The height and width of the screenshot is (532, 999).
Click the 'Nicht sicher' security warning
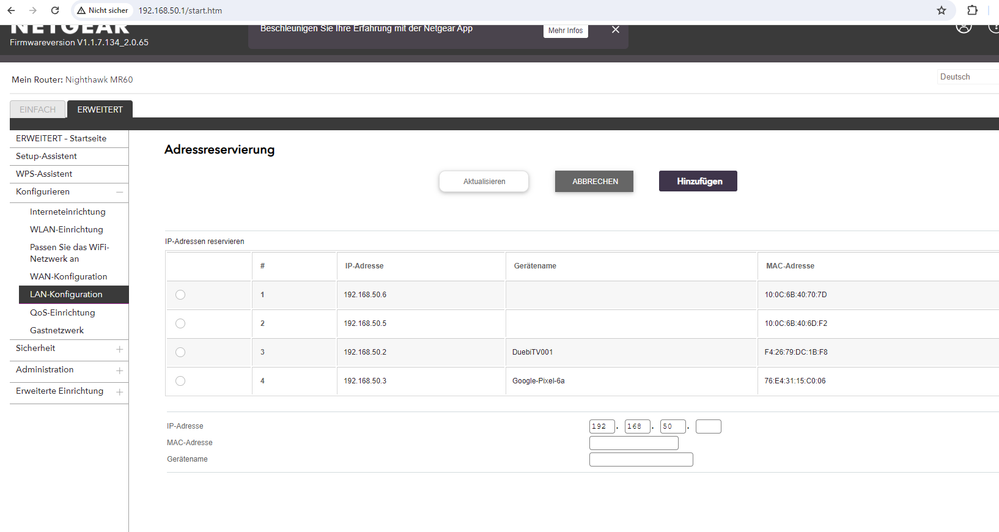point(103,10)
